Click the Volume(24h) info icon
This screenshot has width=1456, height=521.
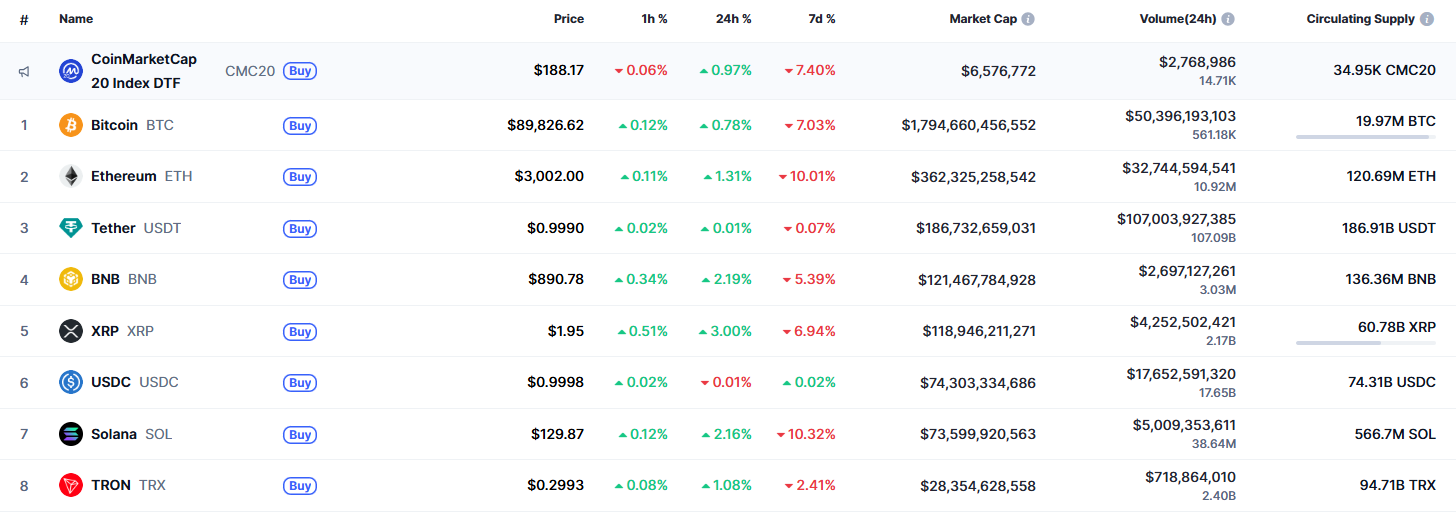[x=1228, y=19]
